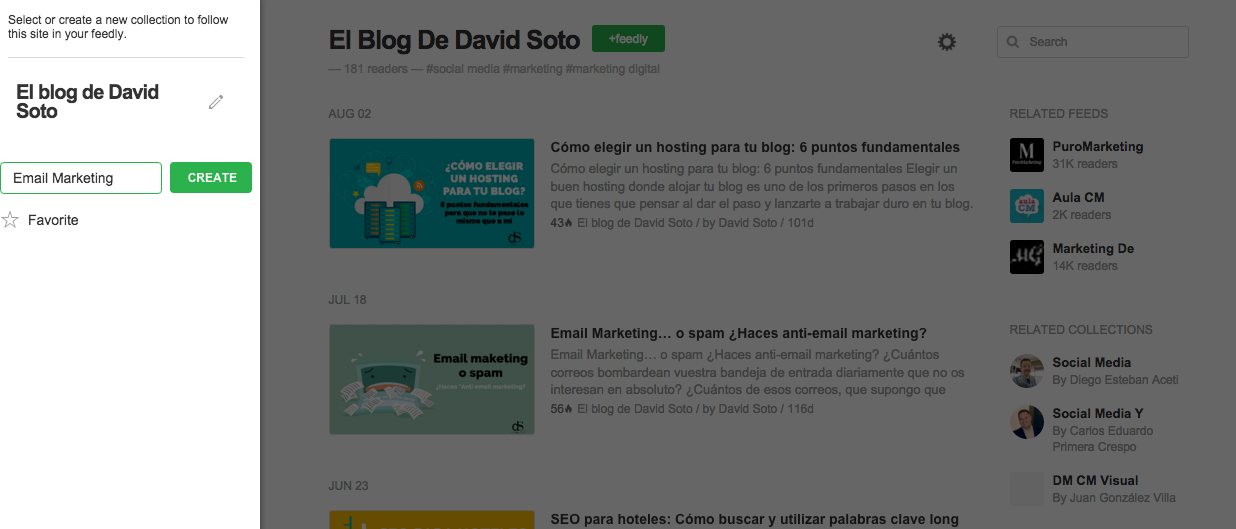Click the magnifier icon in Search box
The width and height of the screenshot is (1236, 529).
(1014, 42)
